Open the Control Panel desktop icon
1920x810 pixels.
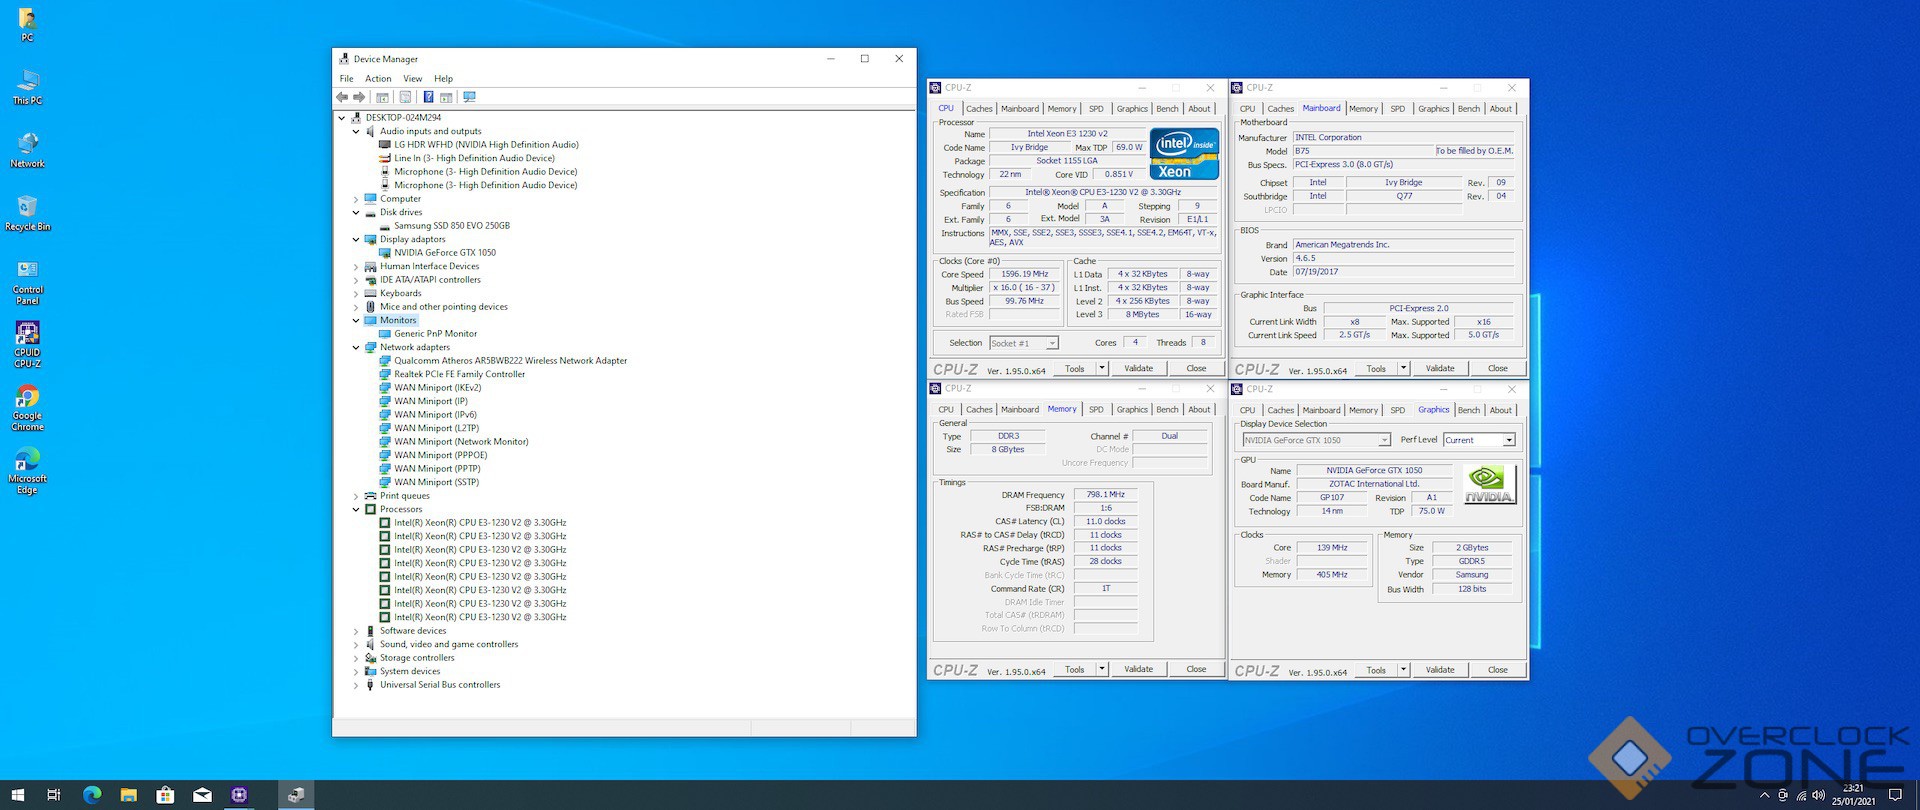click(x=27, y=282)
